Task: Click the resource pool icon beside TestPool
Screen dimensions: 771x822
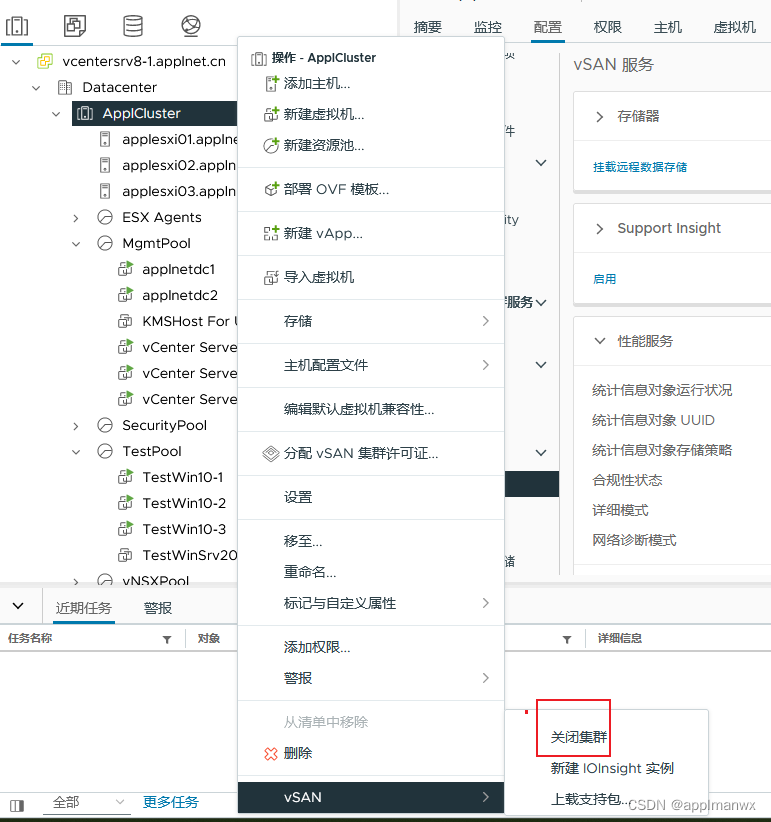Action: click(105, 451)
